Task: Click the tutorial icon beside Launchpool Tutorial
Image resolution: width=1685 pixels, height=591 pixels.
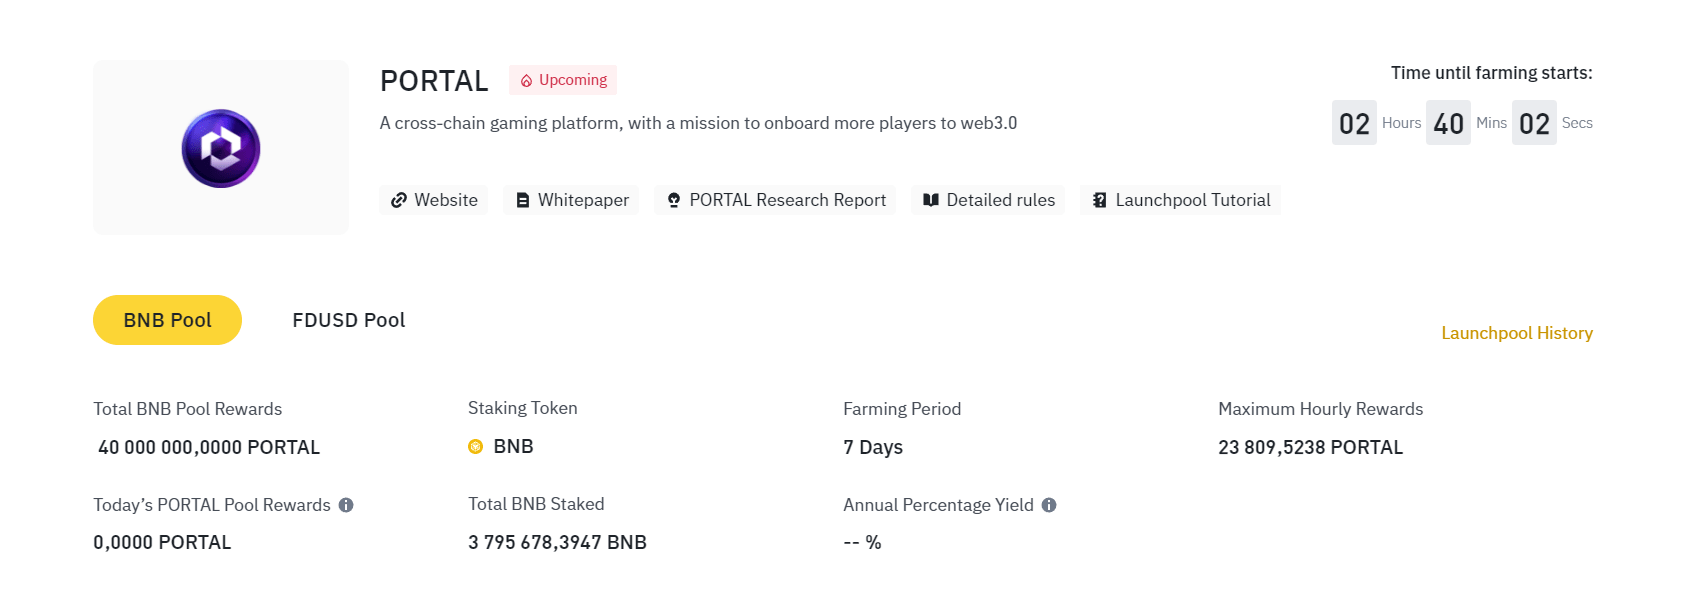Action: click(1099, 200)
